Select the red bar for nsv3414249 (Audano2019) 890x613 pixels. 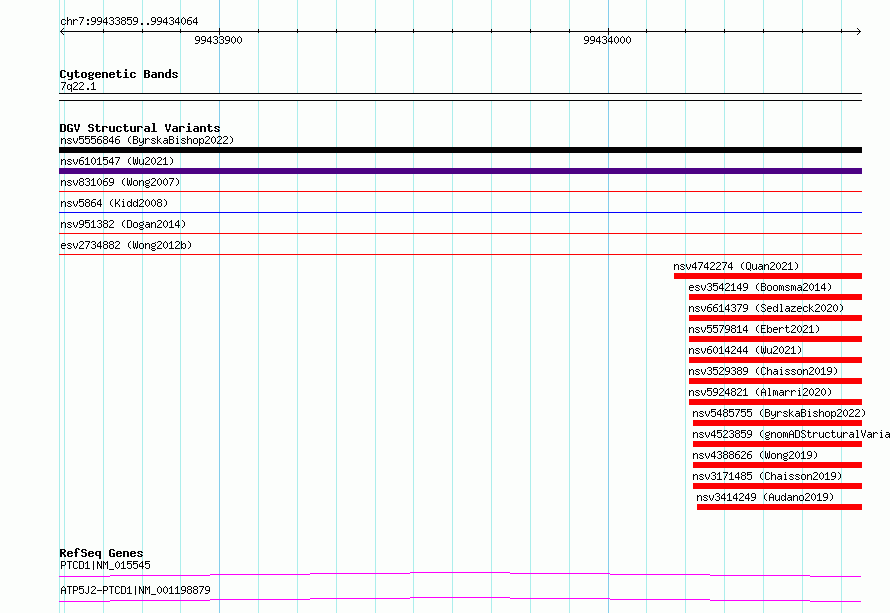(779, 507)
